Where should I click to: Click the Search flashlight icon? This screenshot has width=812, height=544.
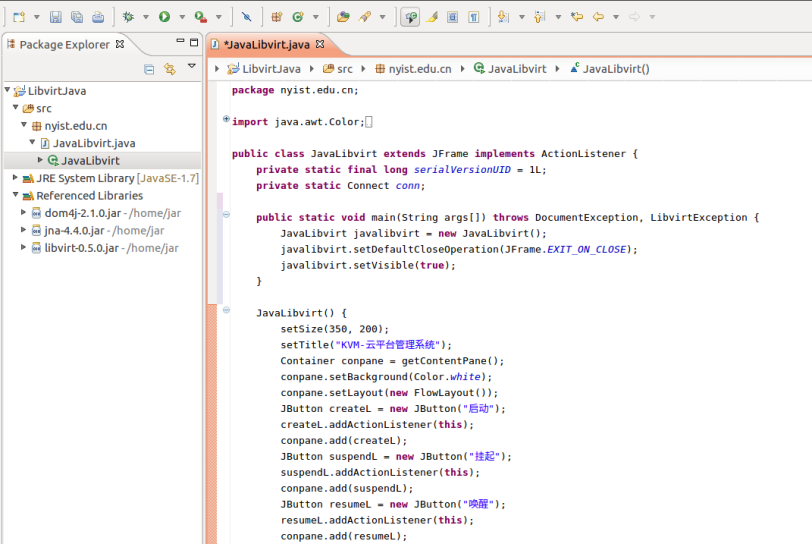(365, 17)
